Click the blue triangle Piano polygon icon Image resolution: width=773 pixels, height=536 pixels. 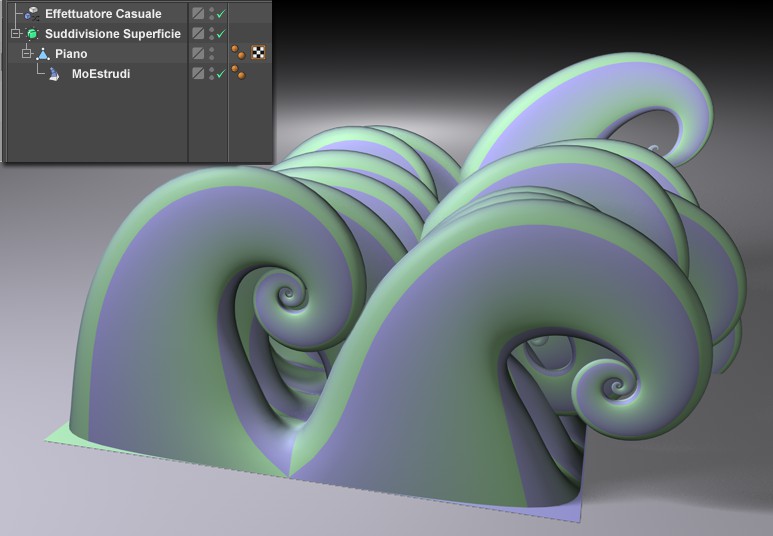[43, 54]
